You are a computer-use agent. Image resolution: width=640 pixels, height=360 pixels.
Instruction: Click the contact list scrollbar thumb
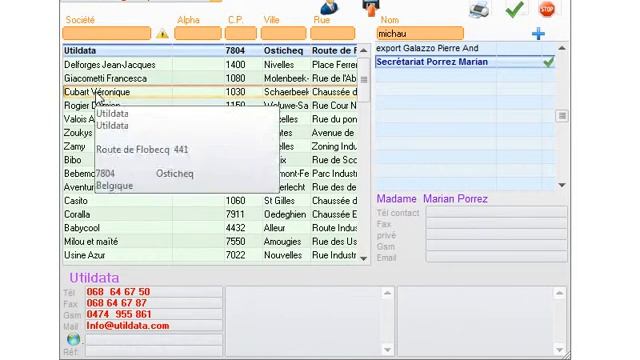pyautogui.click(x=562, y=116)
